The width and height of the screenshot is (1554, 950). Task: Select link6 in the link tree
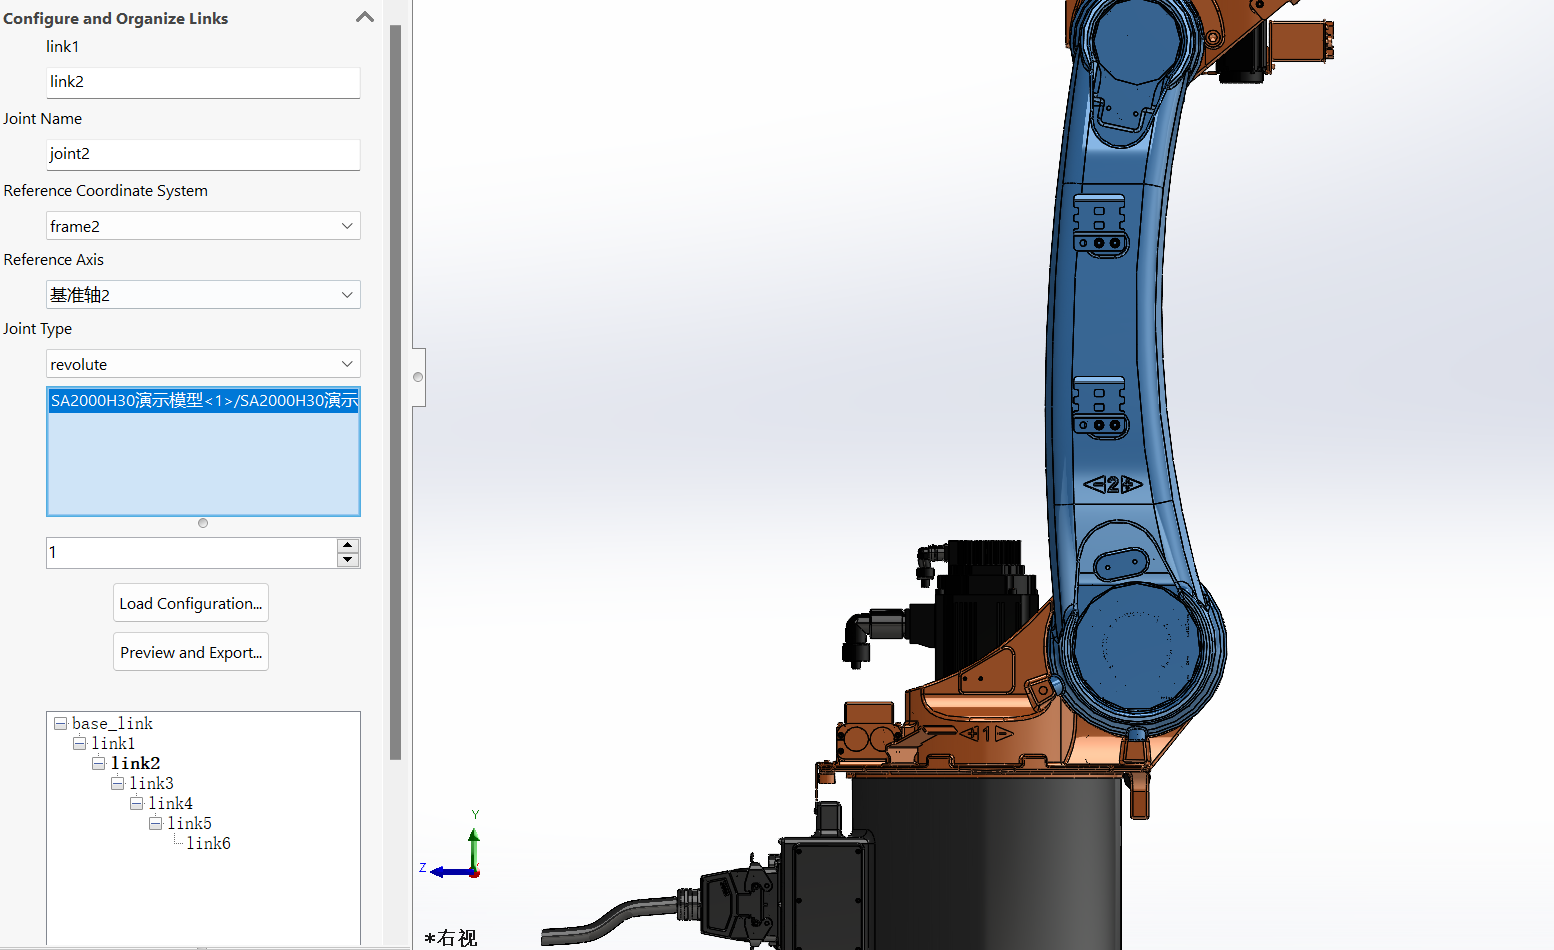[208, 843]
